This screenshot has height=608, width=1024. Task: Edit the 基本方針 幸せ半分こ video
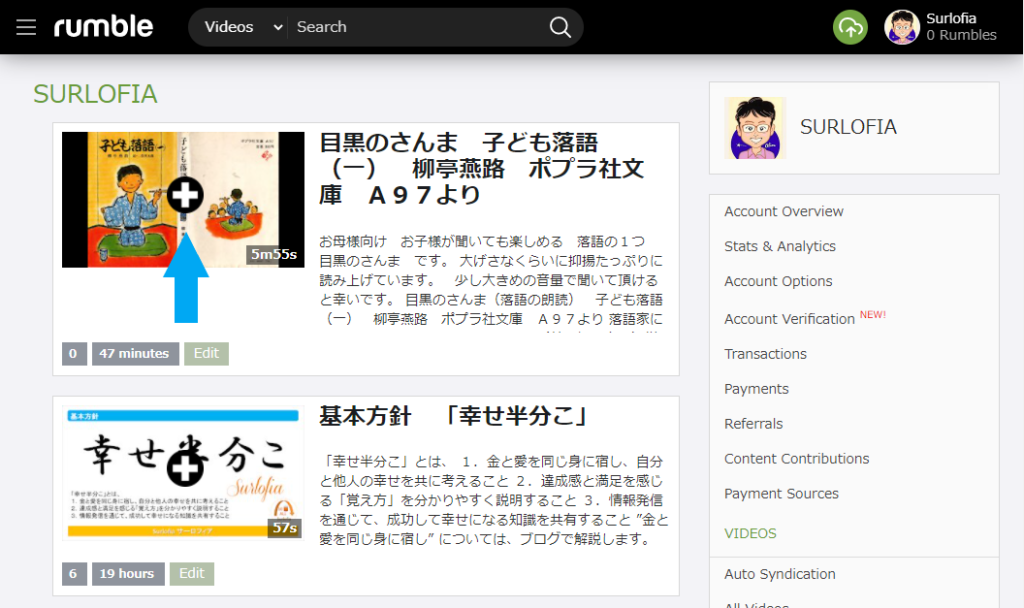point(192,573)
